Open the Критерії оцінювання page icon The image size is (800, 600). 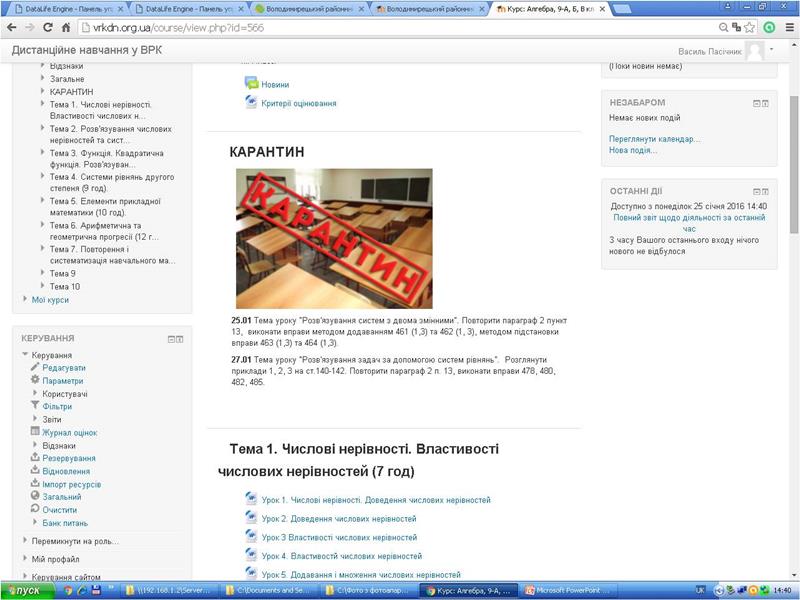(251, 102)
